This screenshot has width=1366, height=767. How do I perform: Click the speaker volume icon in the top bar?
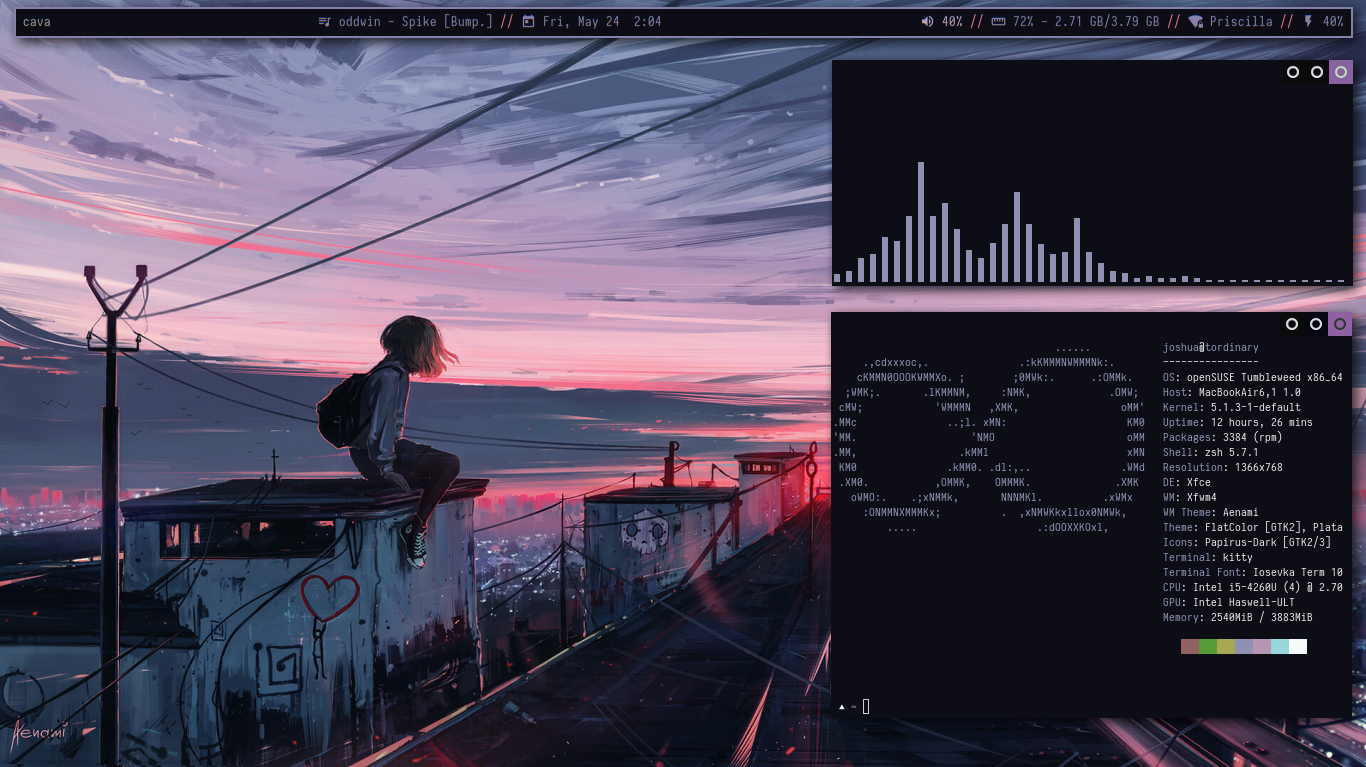(x=927, y=21)
